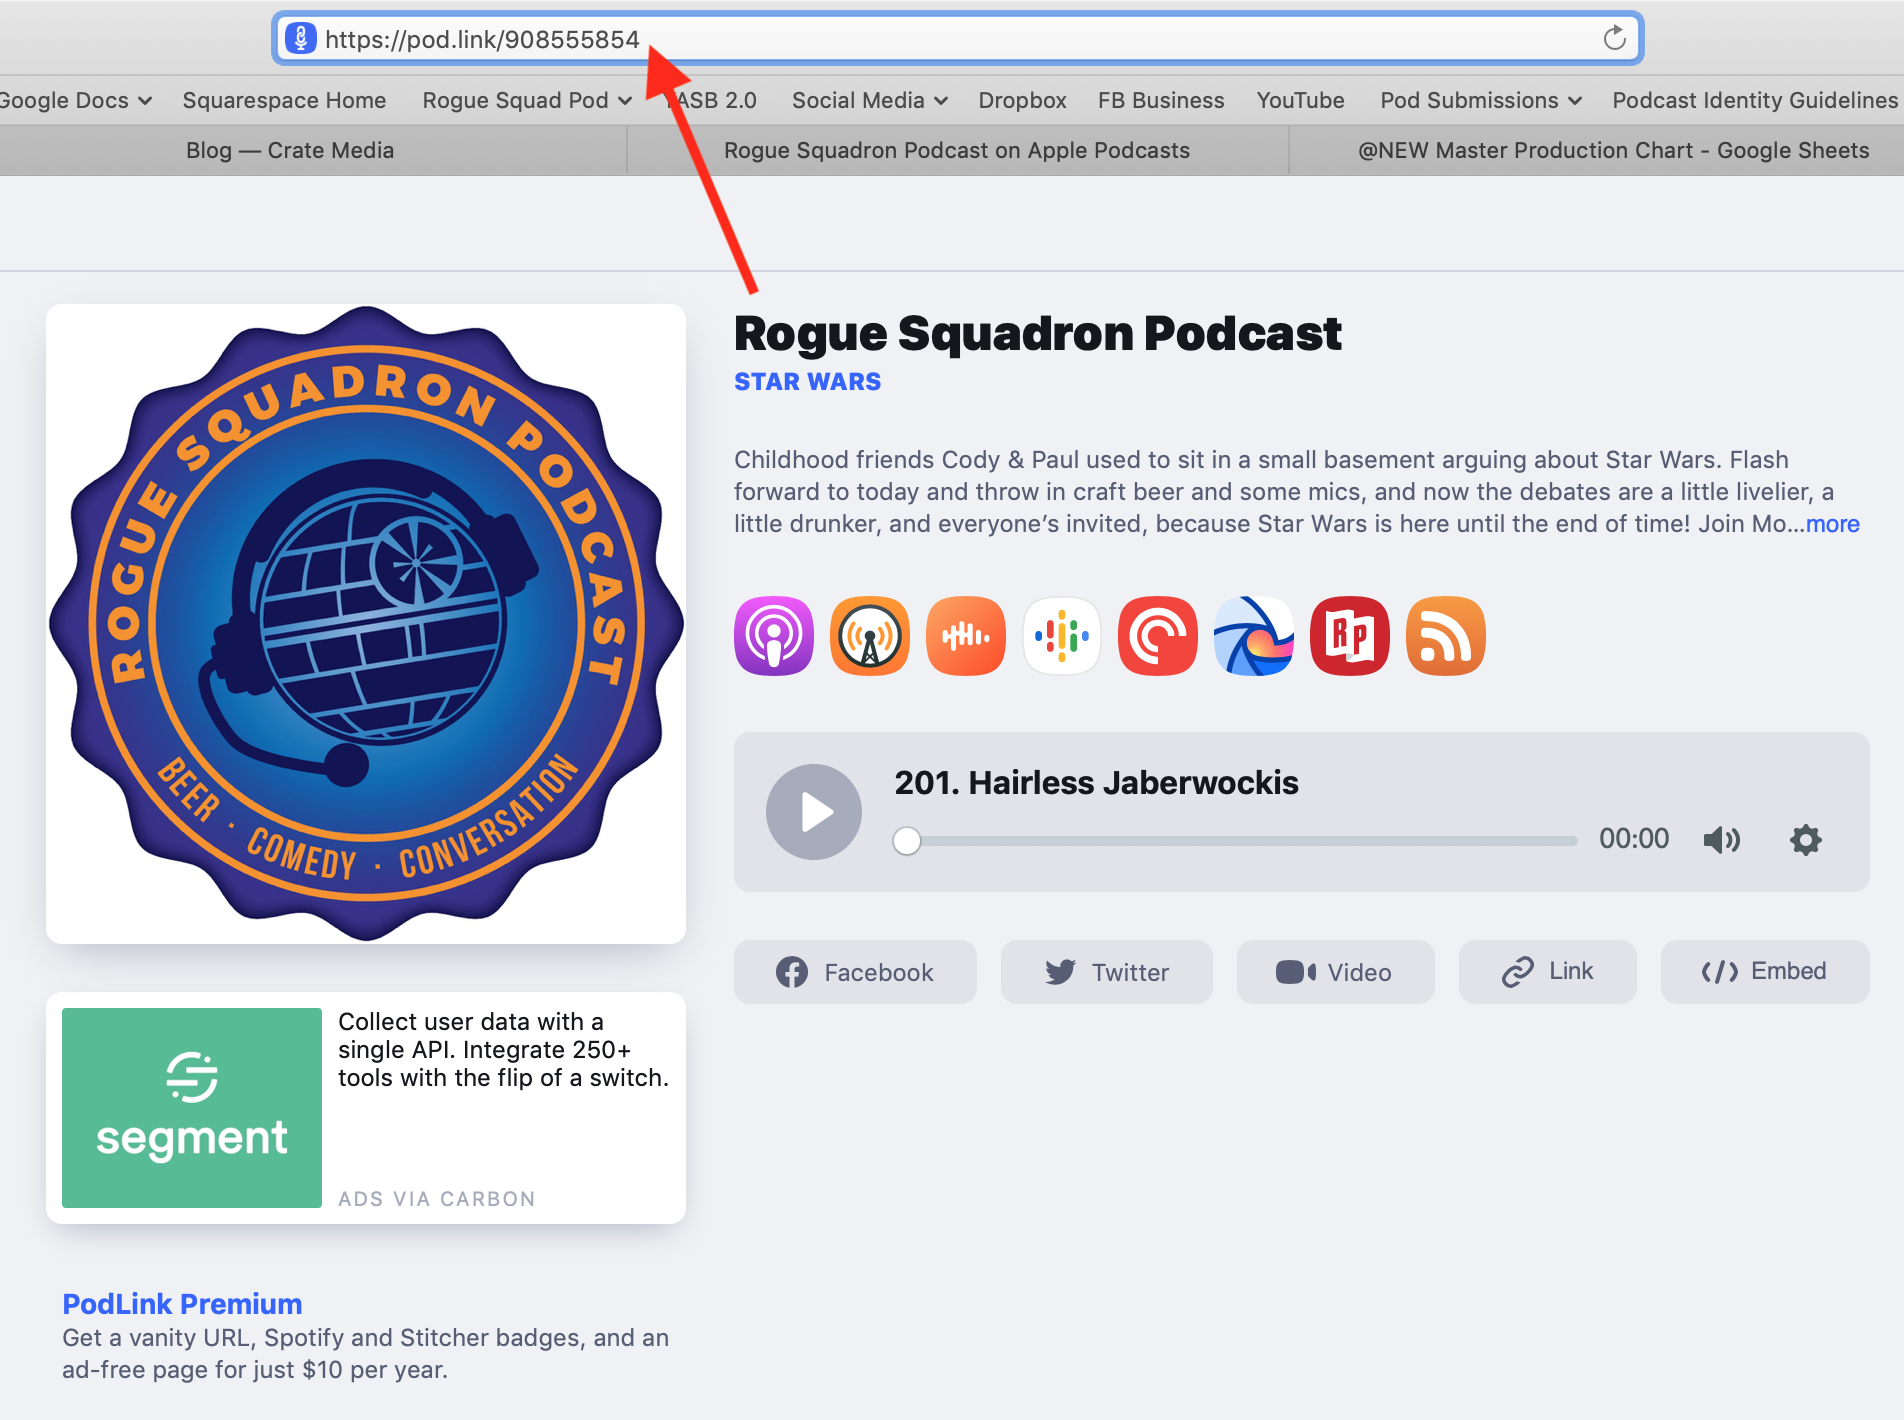Open the orange RSS feed icon
This screenshot has height=1420, width=1904.
(x=1445, y=636)
